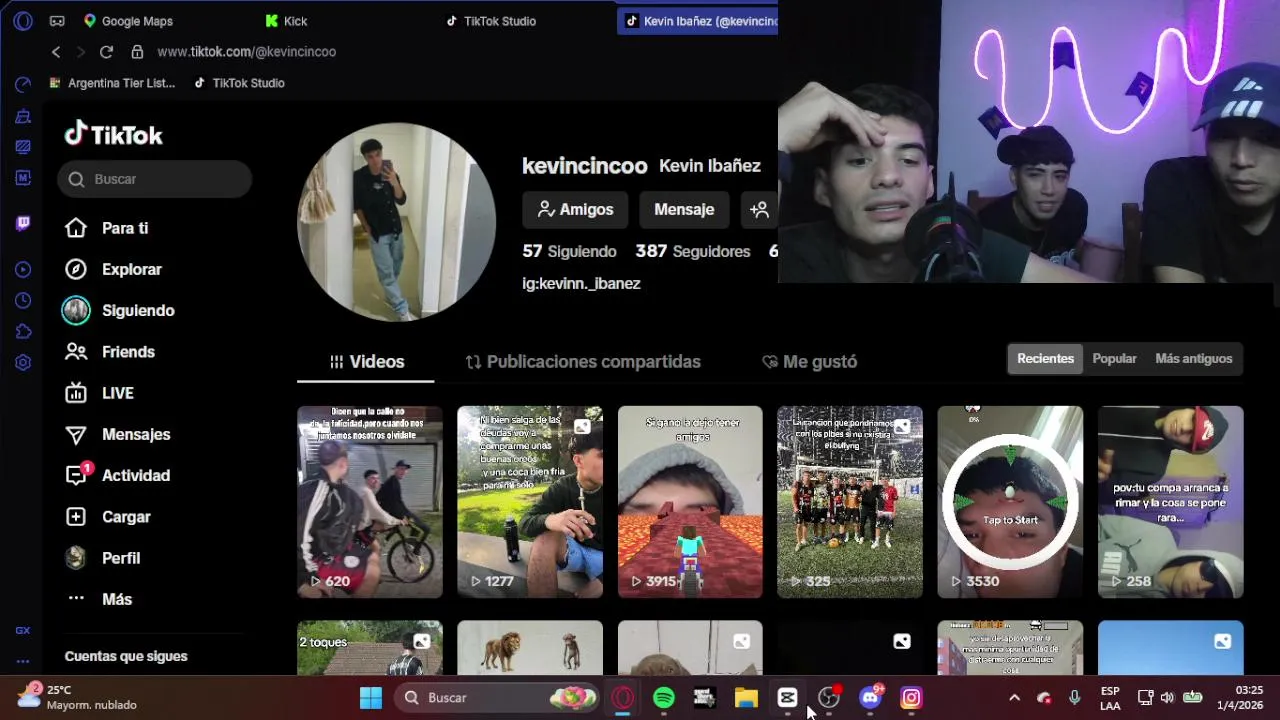The height and width of the screenshot is (720, 1280).
Task: Click the Windows Start button
Action: pos(371,698)
